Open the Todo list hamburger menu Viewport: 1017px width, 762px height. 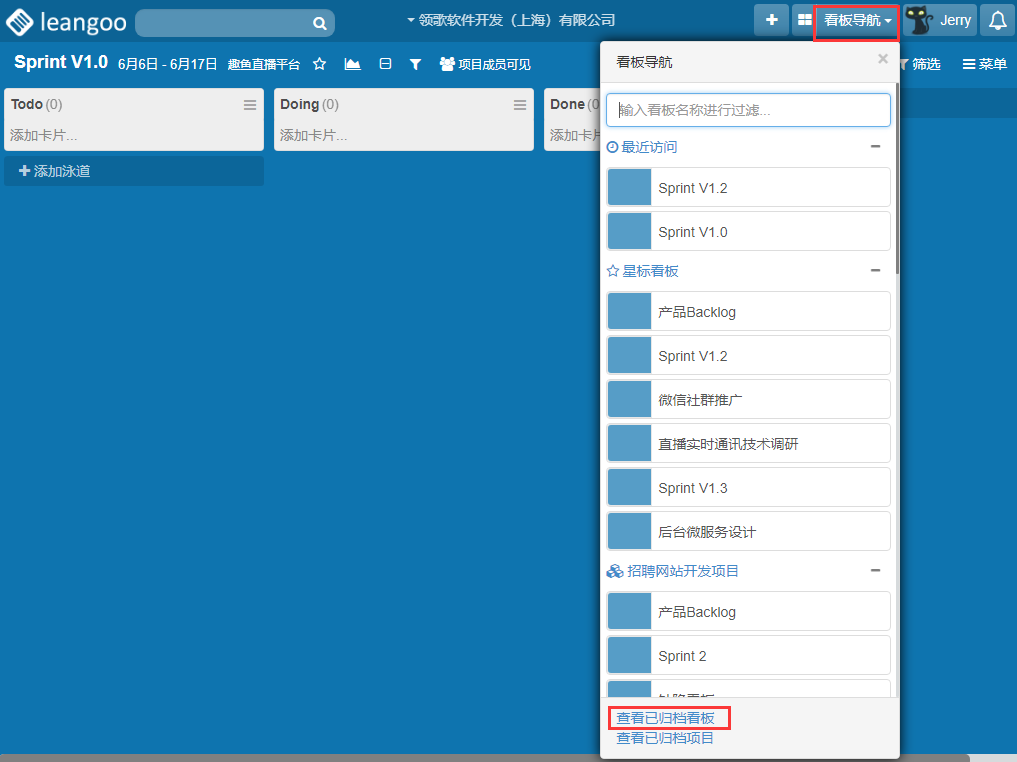click(x=250, y=105)
